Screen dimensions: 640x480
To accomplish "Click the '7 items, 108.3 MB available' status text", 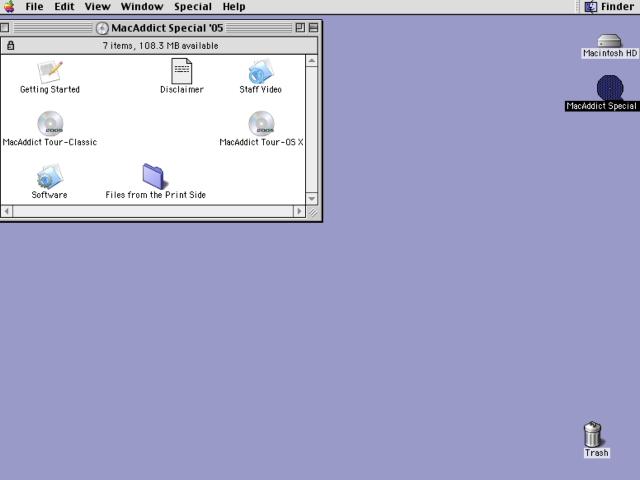I will click(160, 46).
